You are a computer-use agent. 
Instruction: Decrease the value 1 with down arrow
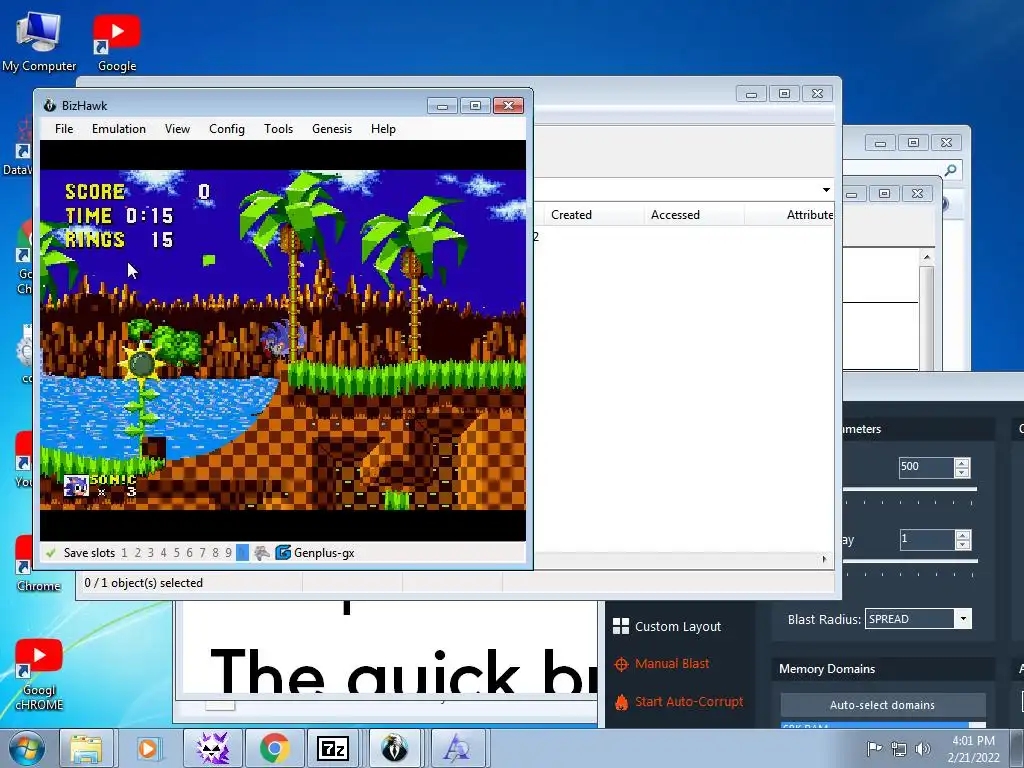[962, 545]
